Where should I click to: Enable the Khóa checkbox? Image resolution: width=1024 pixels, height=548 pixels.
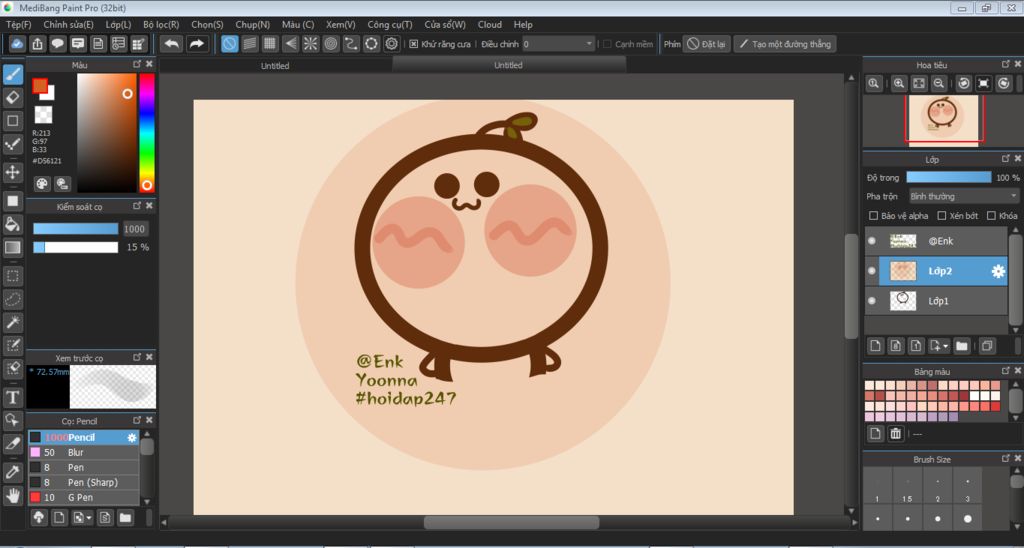pyautogui.click(x=991, y=216)
